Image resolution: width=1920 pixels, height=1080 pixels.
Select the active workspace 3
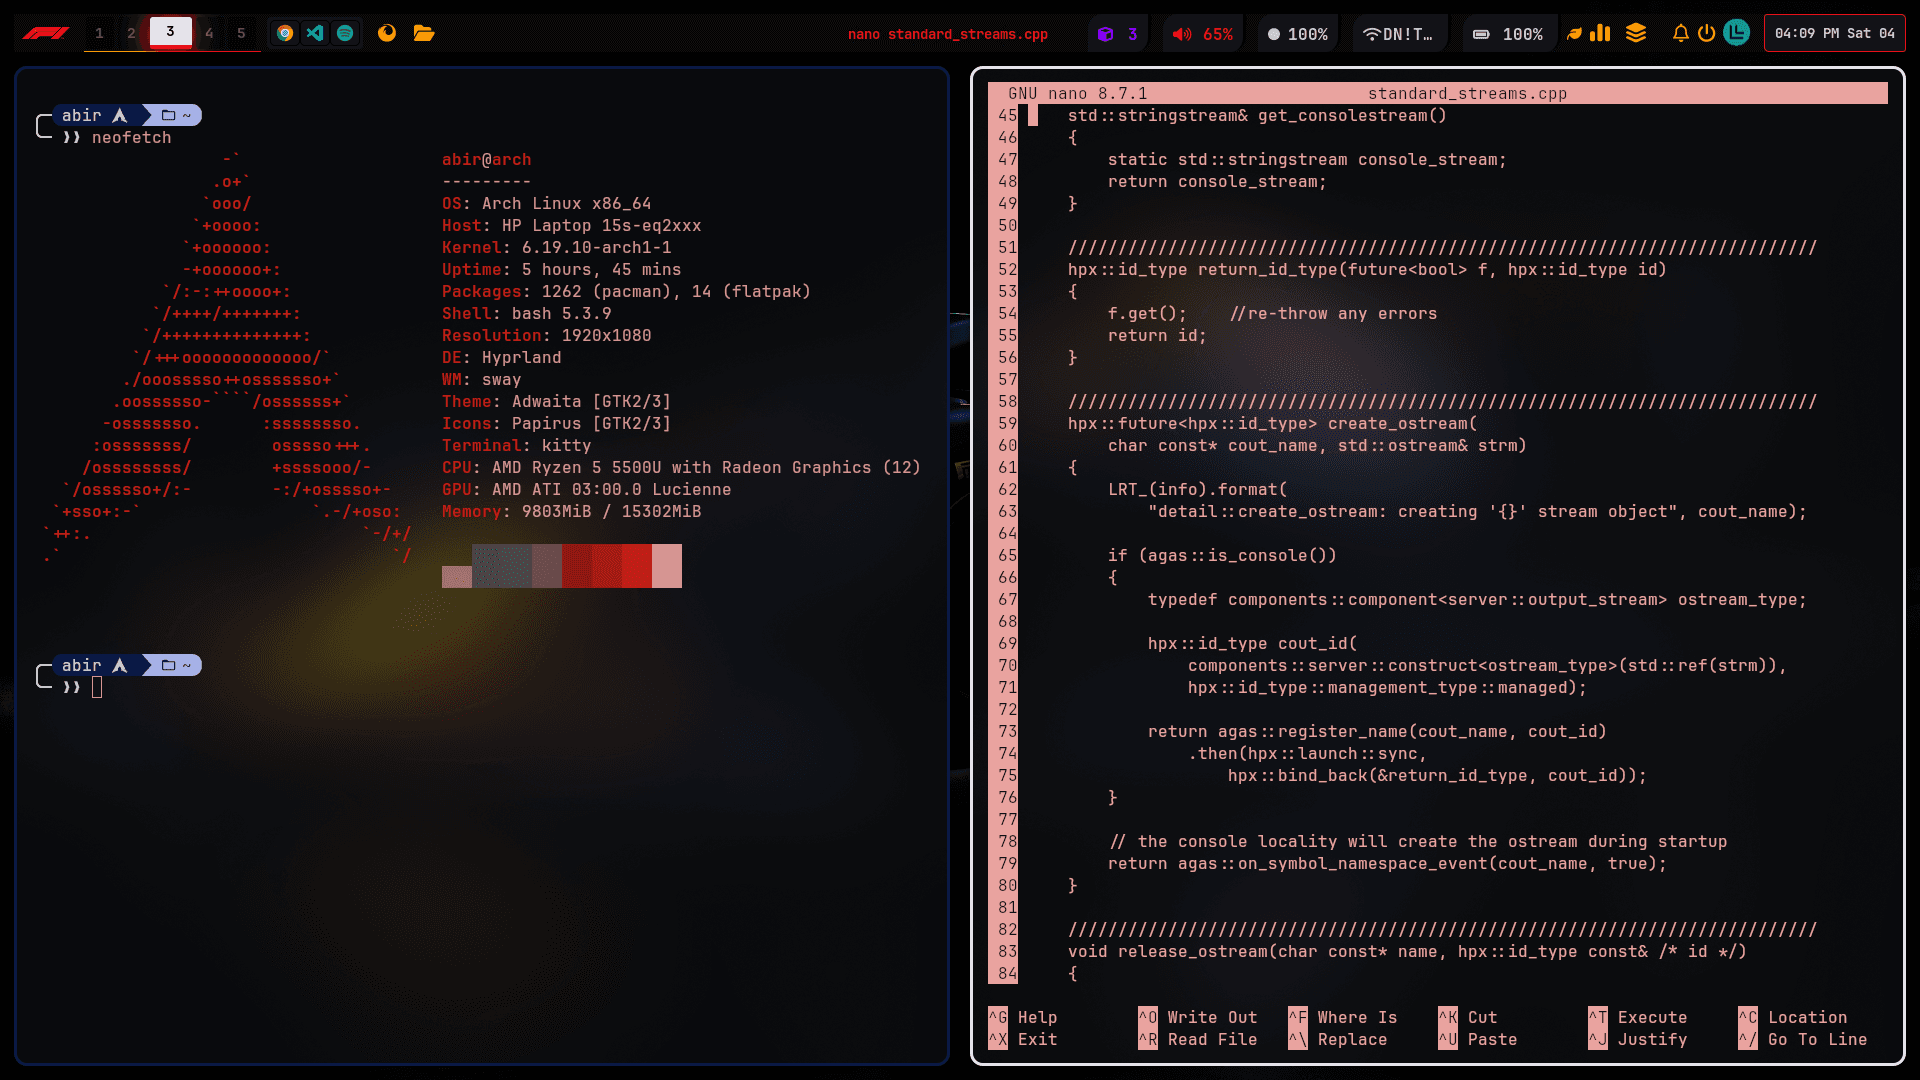tap(170, 32)
